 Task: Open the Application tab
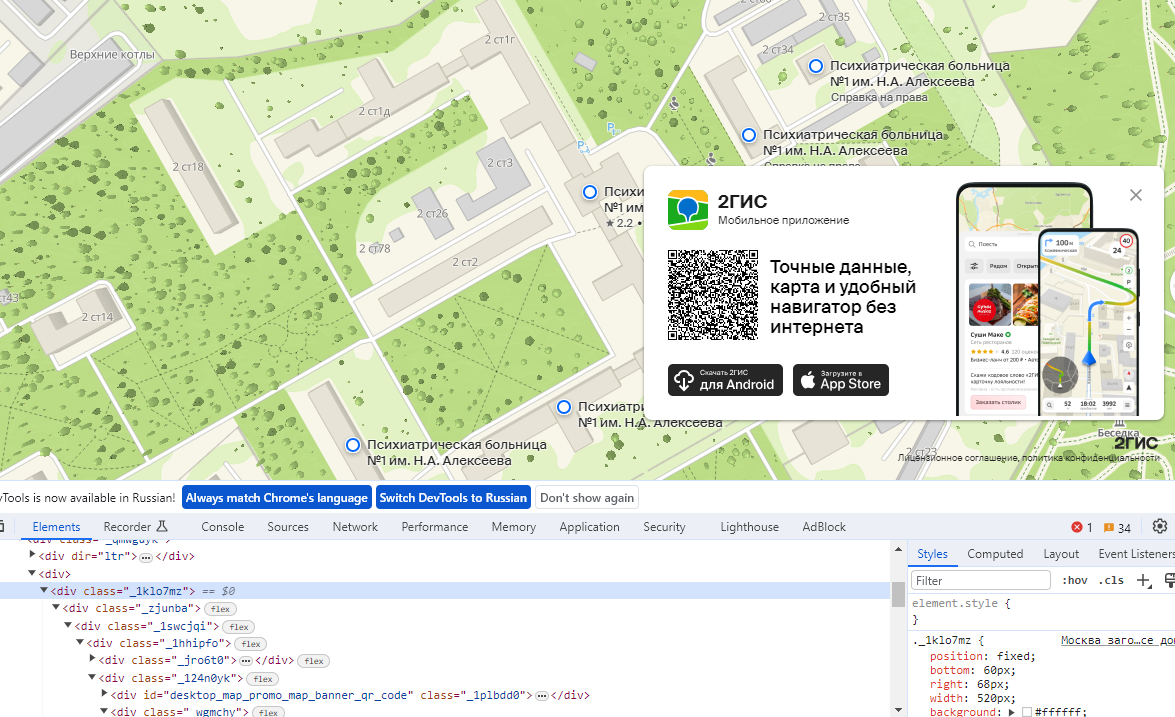click(x=589, y=527)
